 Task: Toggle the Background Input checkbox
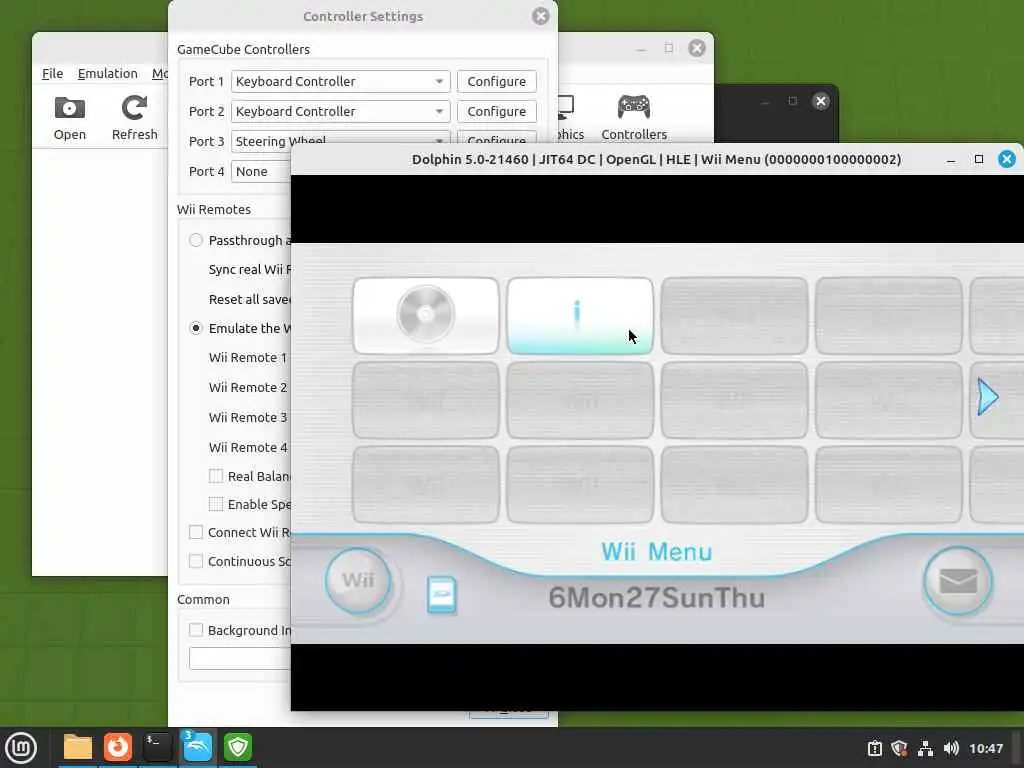click(x=196, y=630)
